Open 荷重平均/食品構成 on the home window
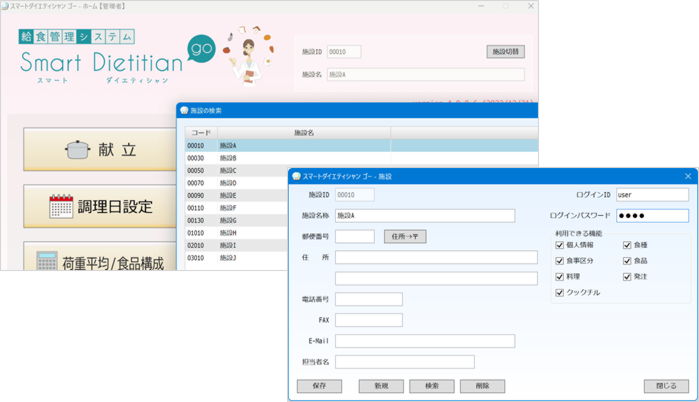 click(100, 257)
